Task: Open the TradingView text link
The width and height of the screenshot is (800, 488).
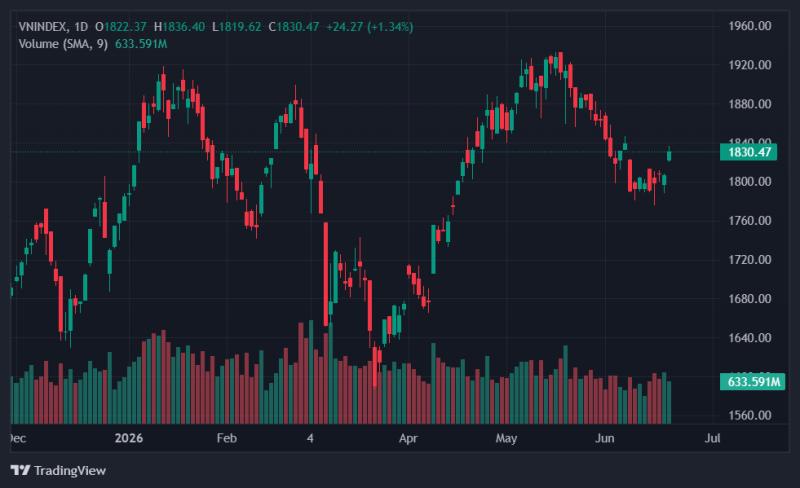Action: [x=70, y=470]
